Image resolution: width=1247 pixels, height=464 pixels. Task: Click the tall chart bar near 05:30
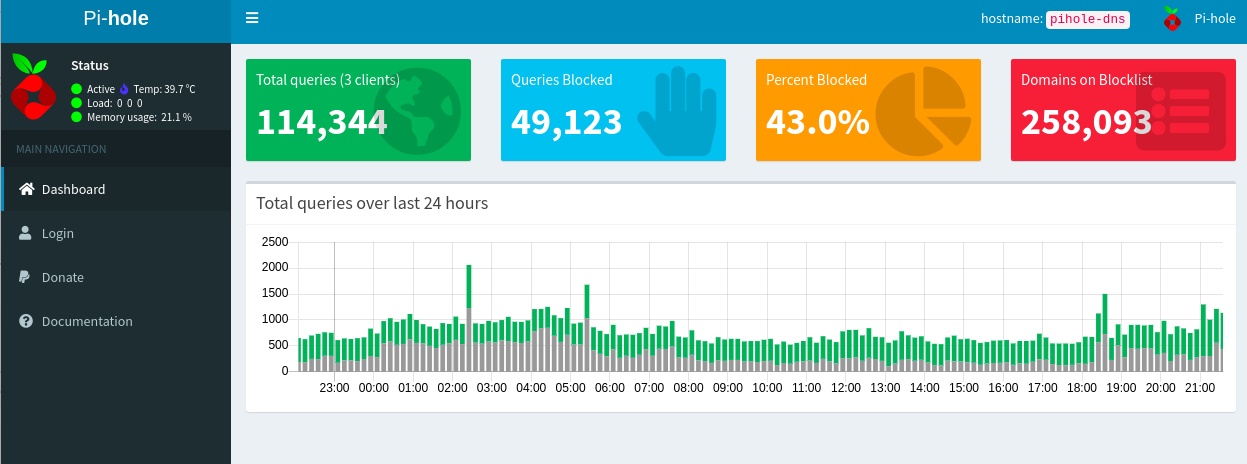click(587, 328)
